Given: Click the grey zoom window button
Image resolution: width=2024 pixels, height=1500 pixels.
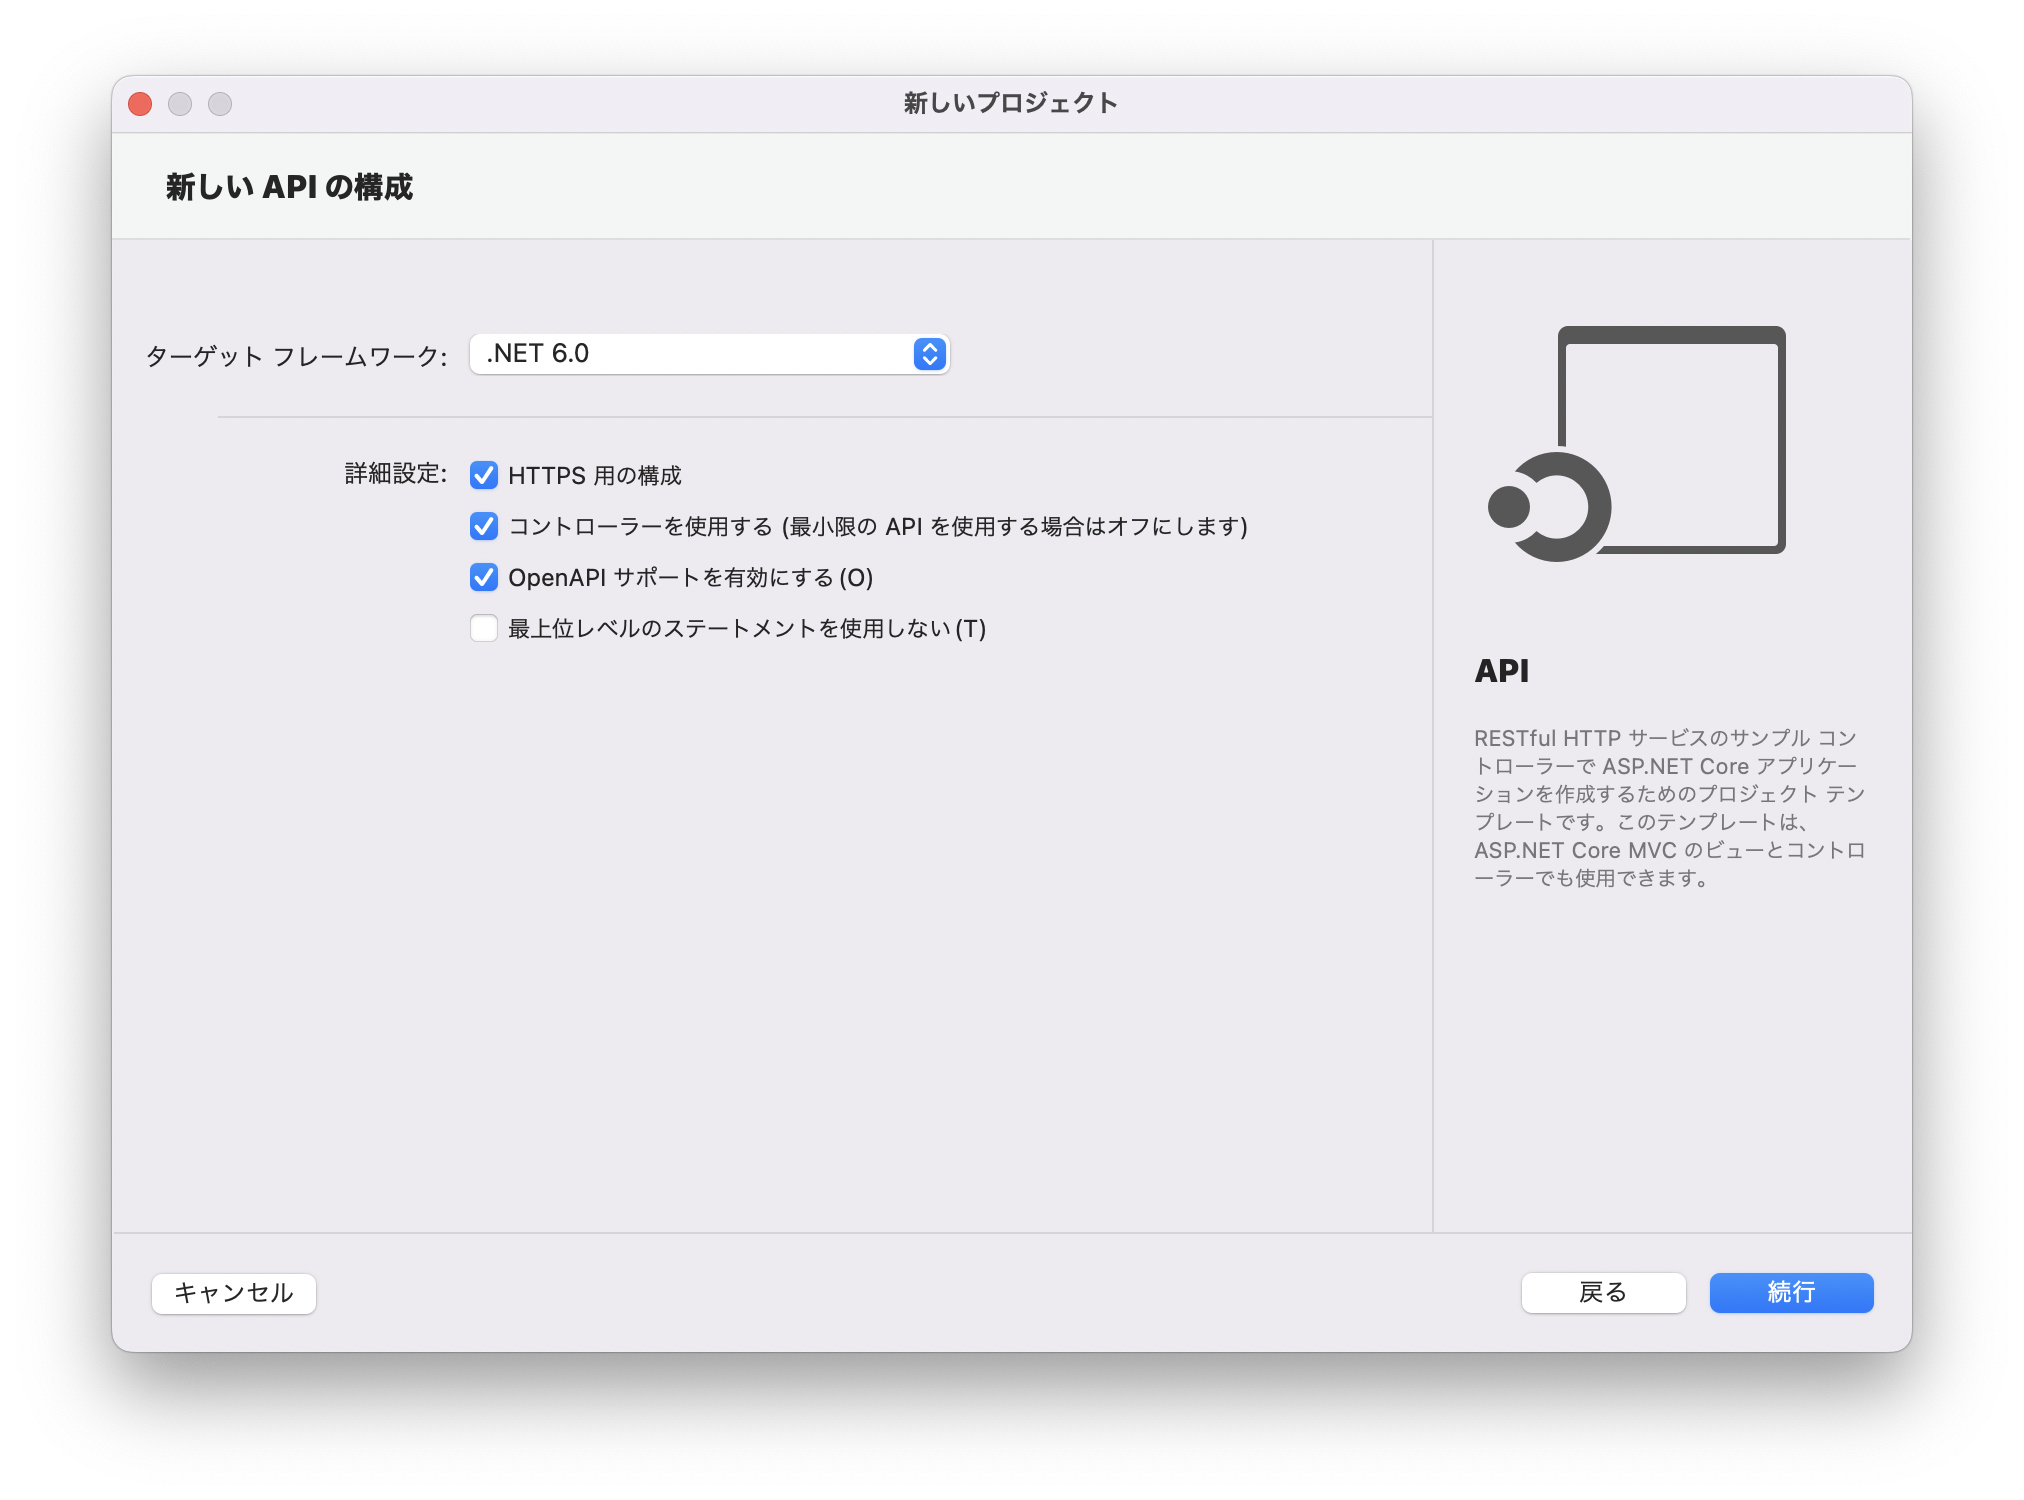Looking at the screenshot, I should coord(220,104).
